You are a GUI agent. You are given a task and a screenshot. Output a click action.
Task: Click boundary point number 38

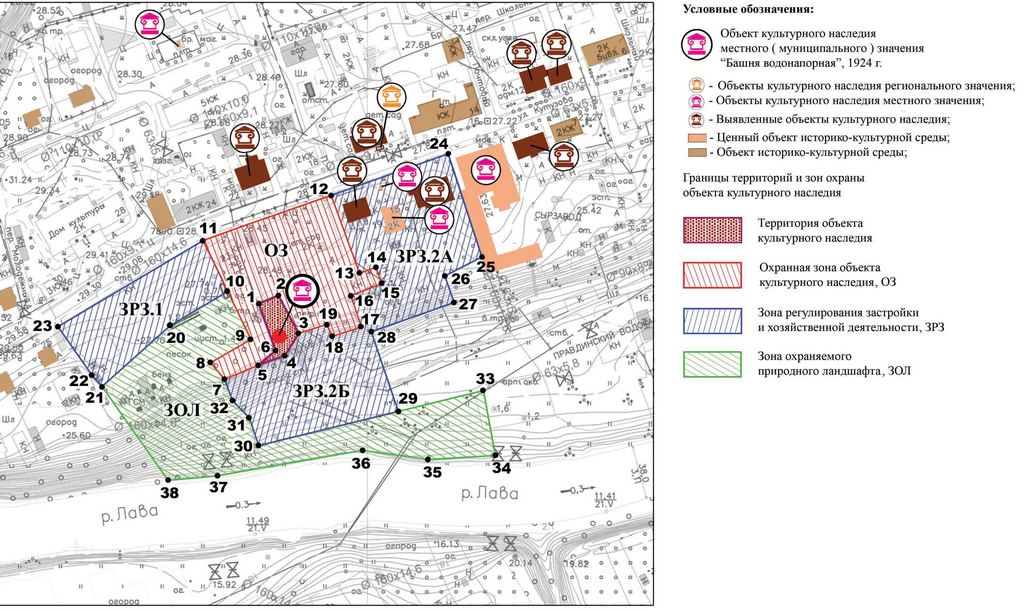click(169, 491)
